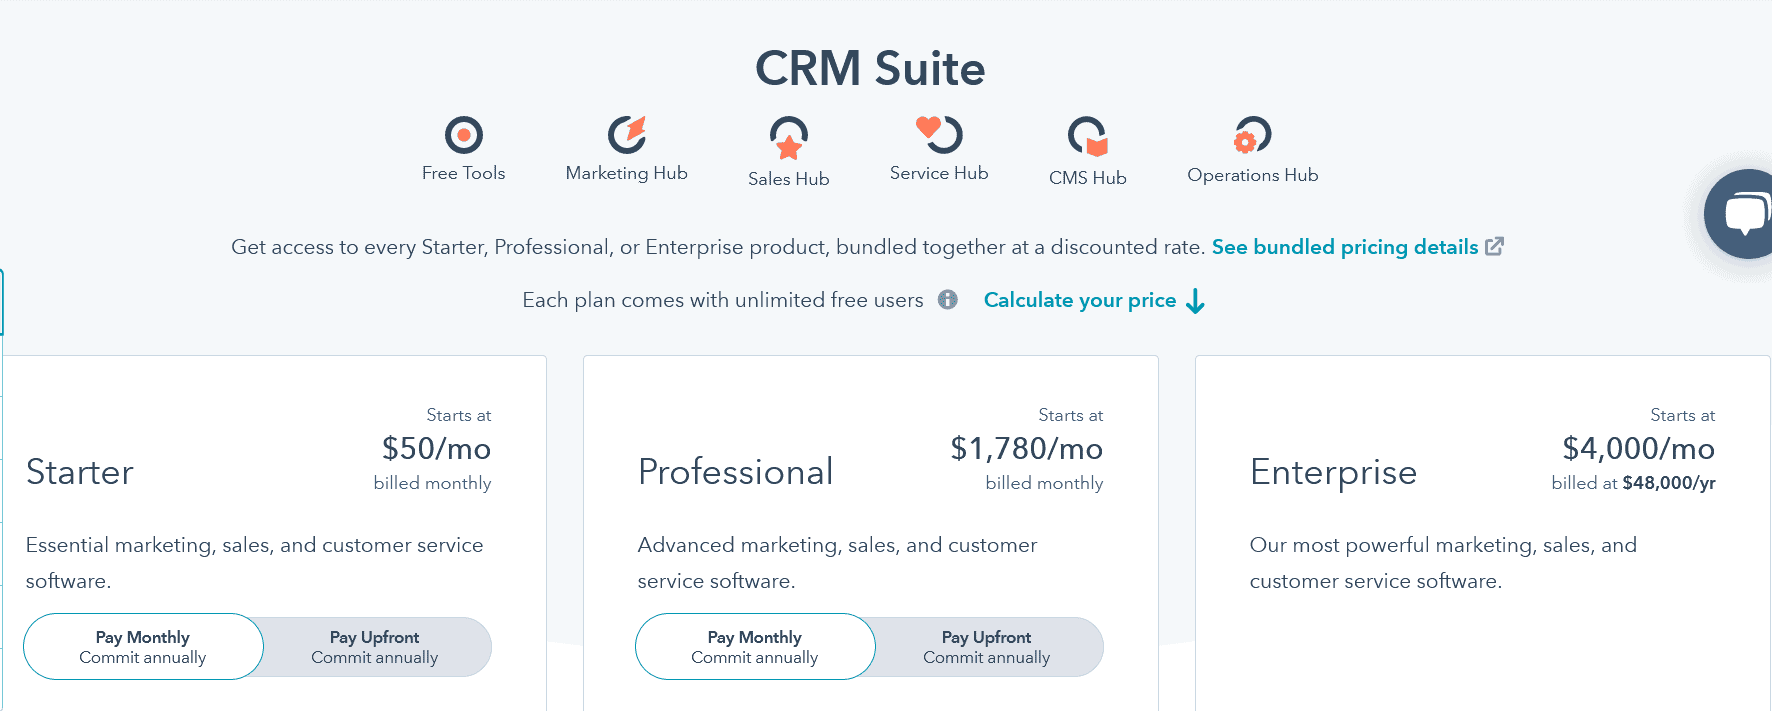This screenshot has width=1772, height=711.
Task: Click the Service Hub label
Action: coord(939,173)
